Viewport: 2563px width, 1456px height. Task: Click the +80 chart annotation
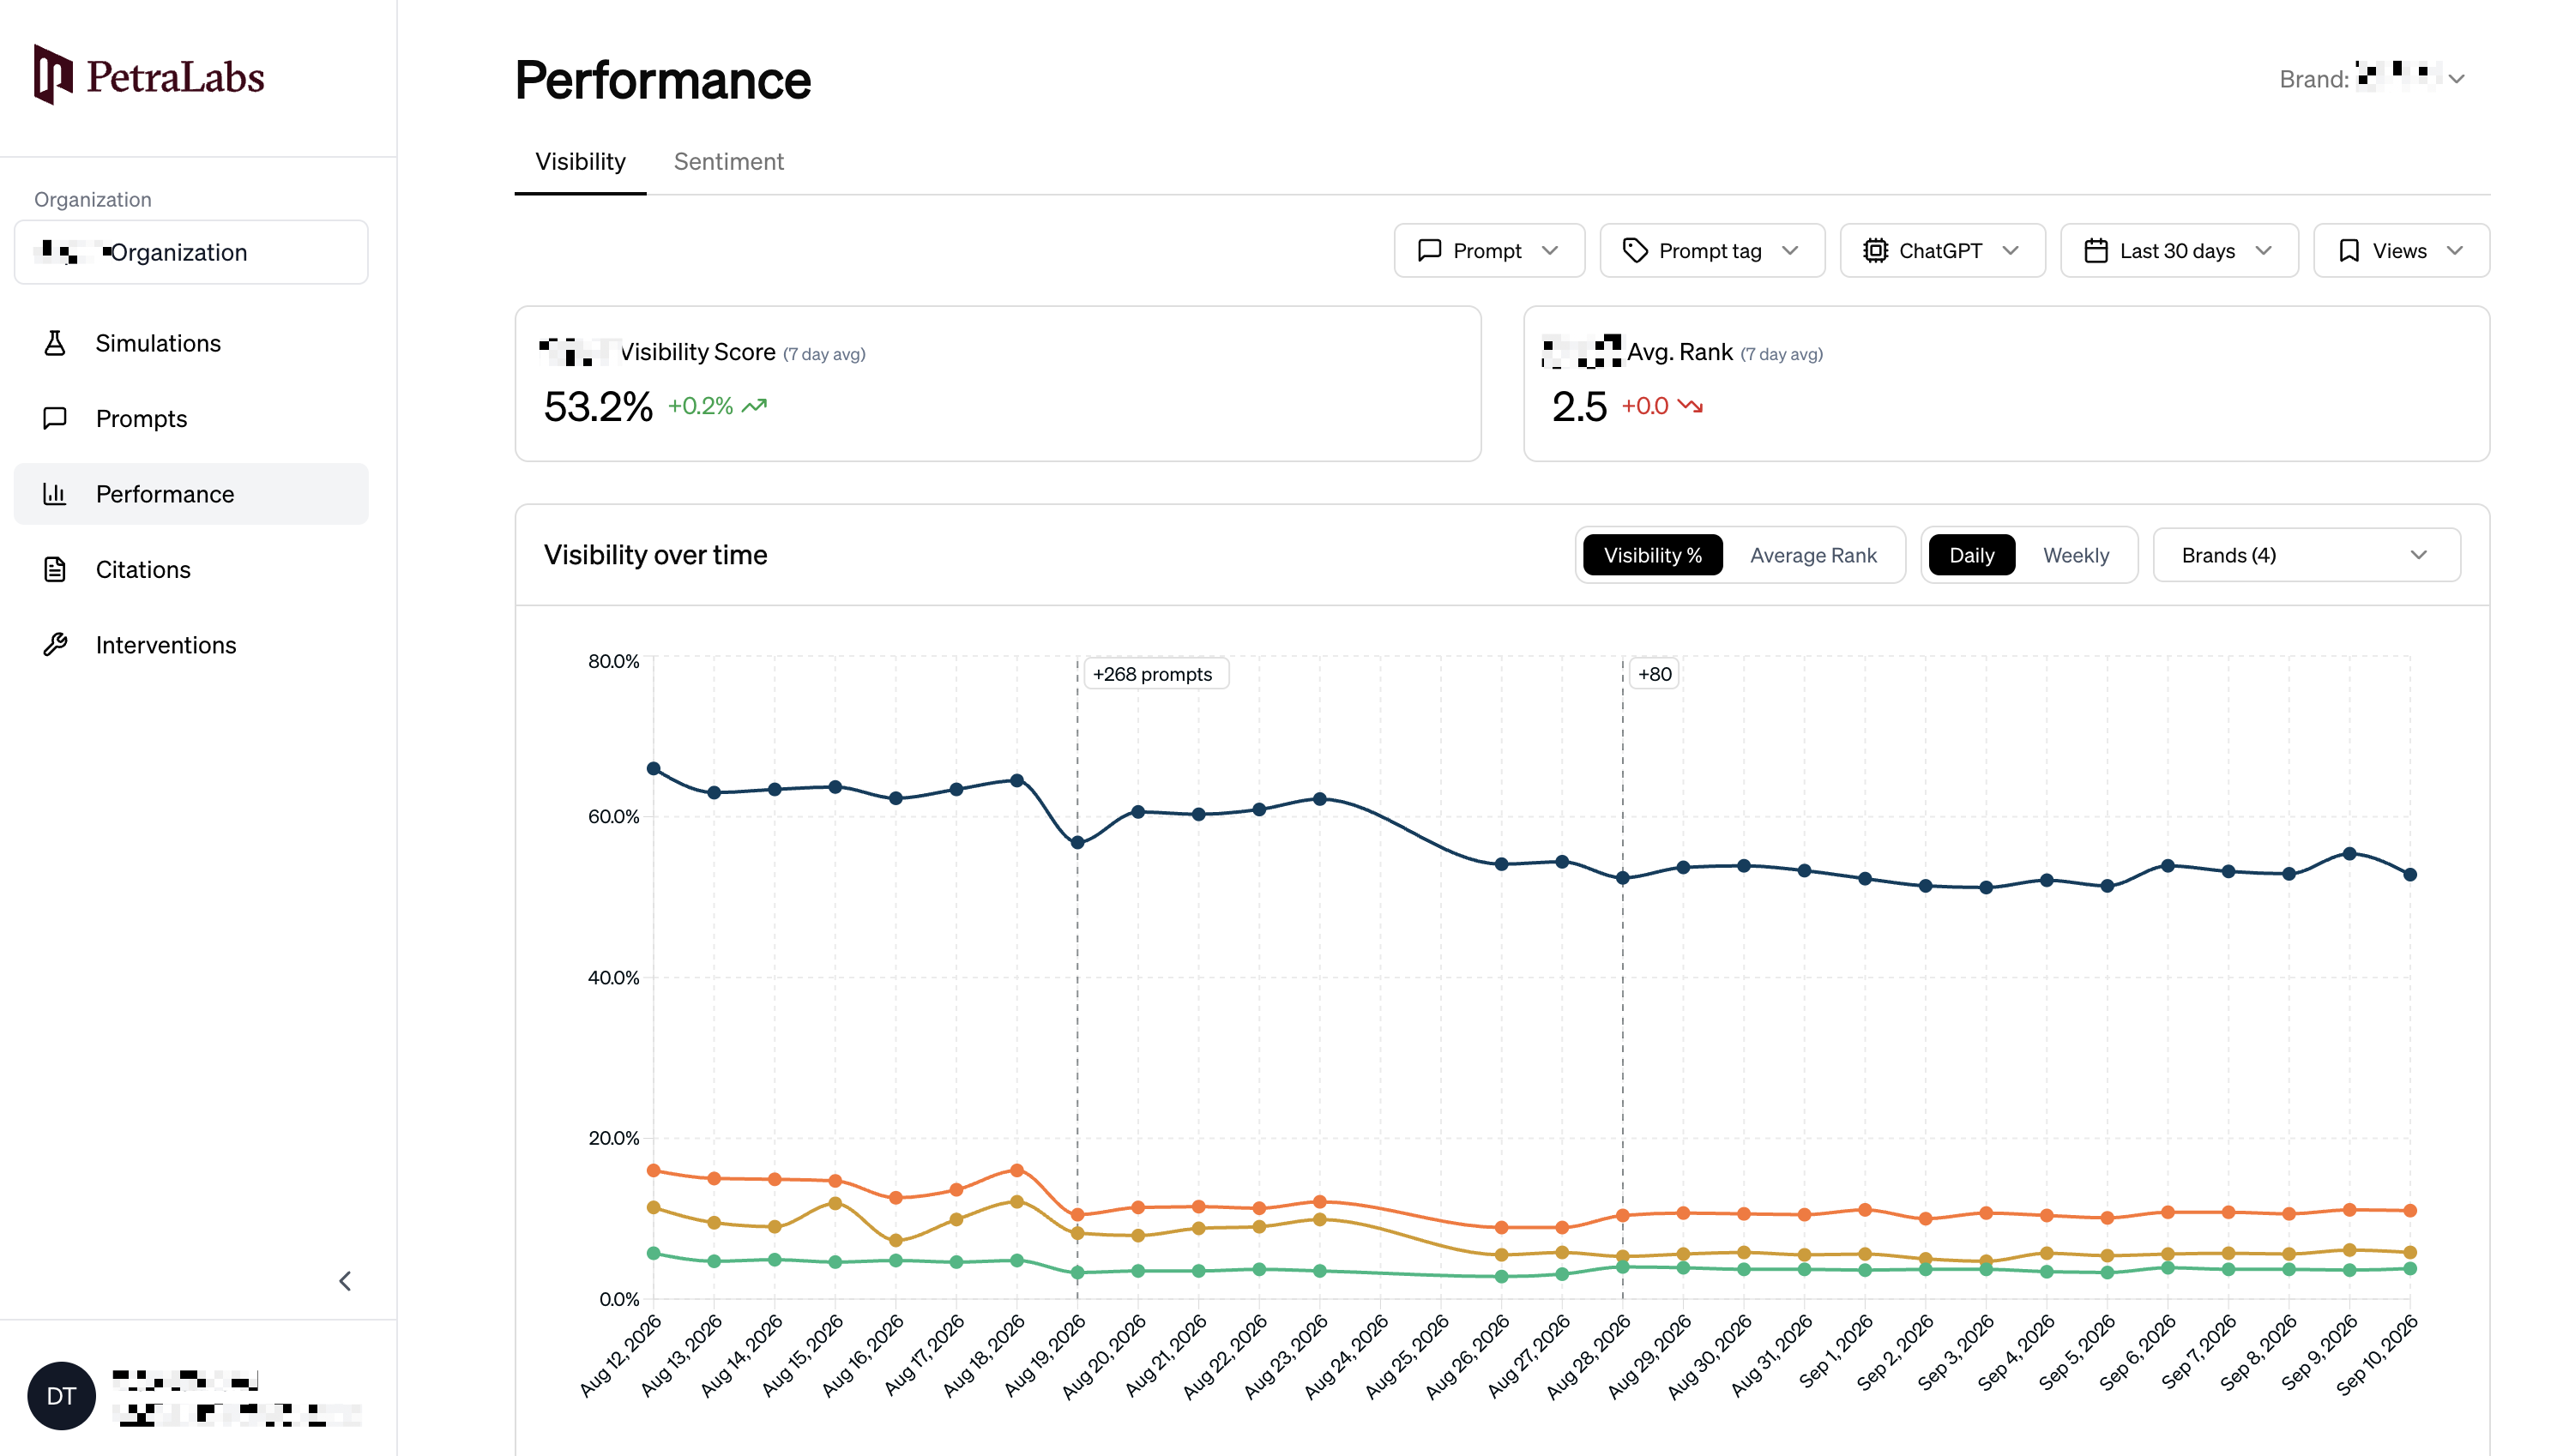point(1654,673)
